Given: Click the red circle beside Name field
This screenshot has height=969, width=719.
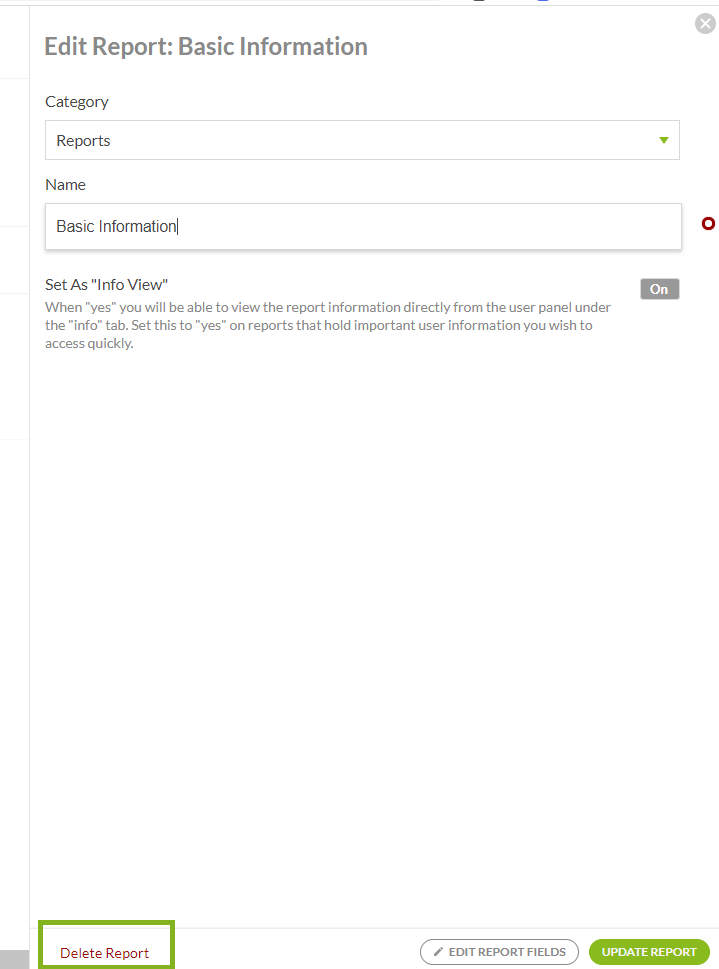Looking at the screenshot, I should click(x=708, y=224).
